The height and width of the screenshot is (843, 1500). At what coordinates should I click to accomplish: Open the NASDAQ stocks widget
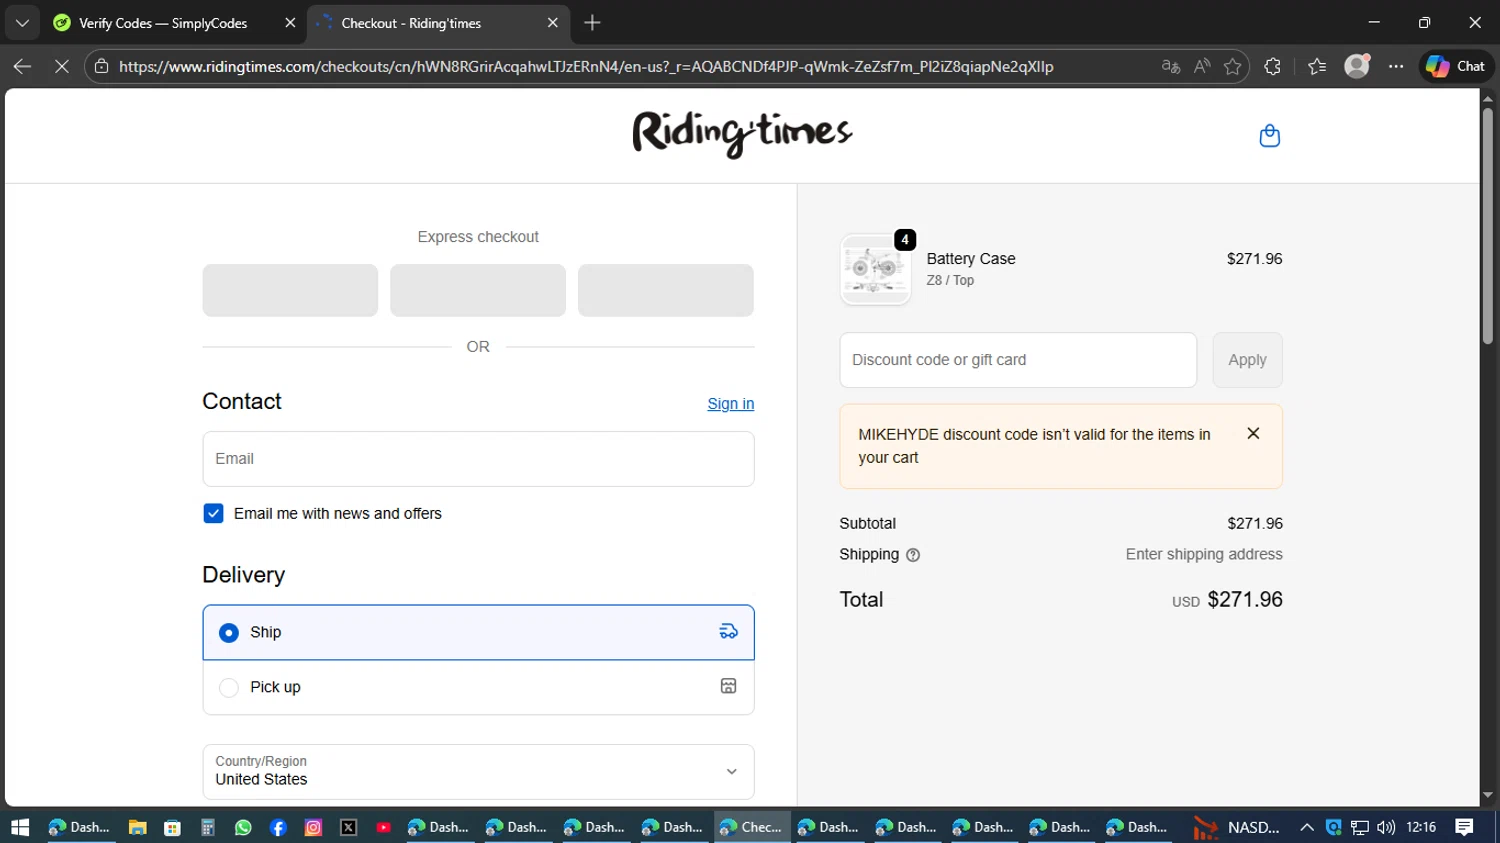point(1236,827)
